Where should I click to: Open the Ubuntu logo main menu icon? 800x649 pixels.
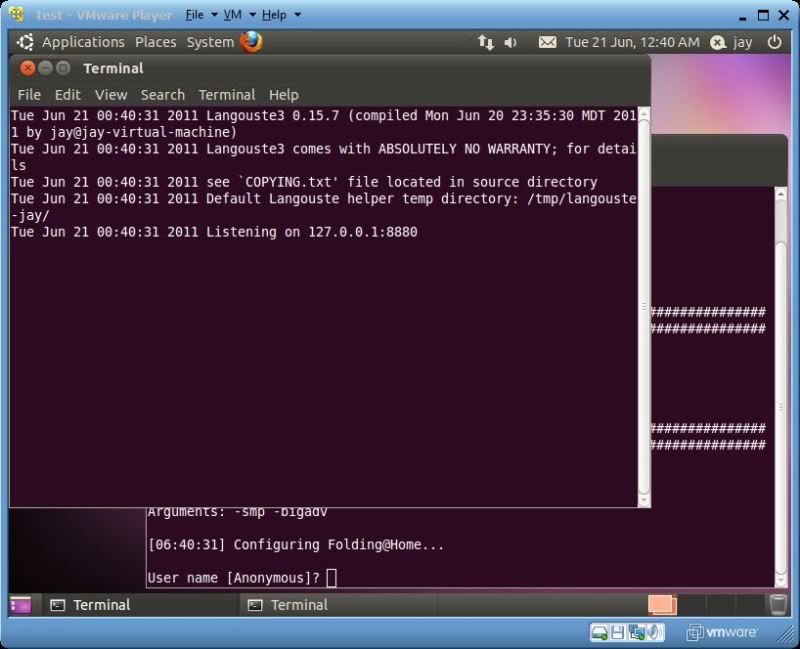click(x=25, y=42)
